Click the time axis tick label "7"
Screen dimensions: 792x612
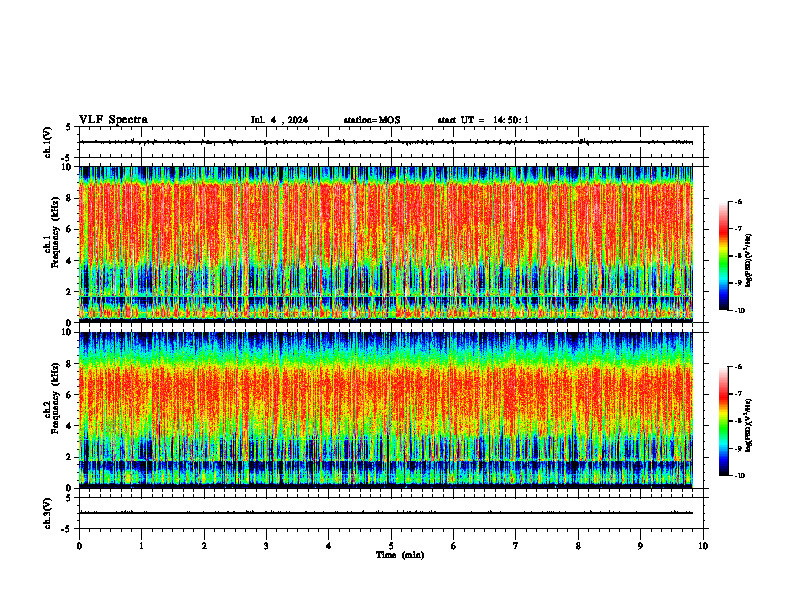tap(516, 546)
